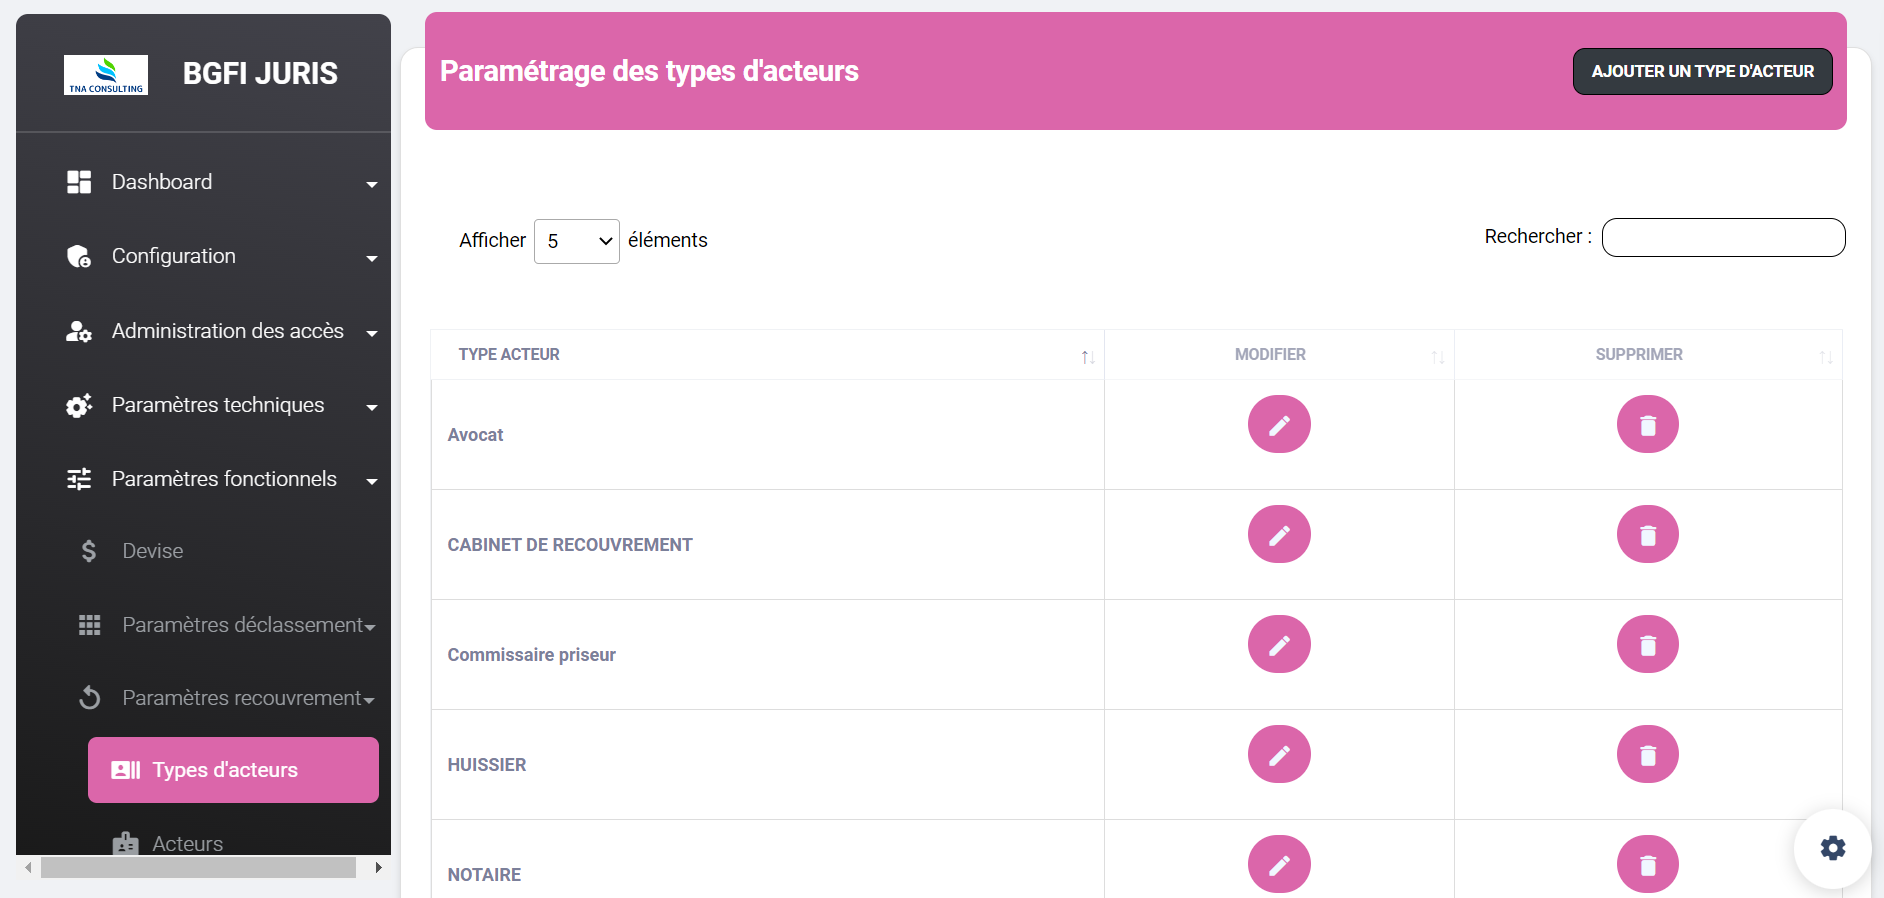The image size is (1884, 898).
Task: Click the TNA Consulting logo
Action: (x=106, y=75)
